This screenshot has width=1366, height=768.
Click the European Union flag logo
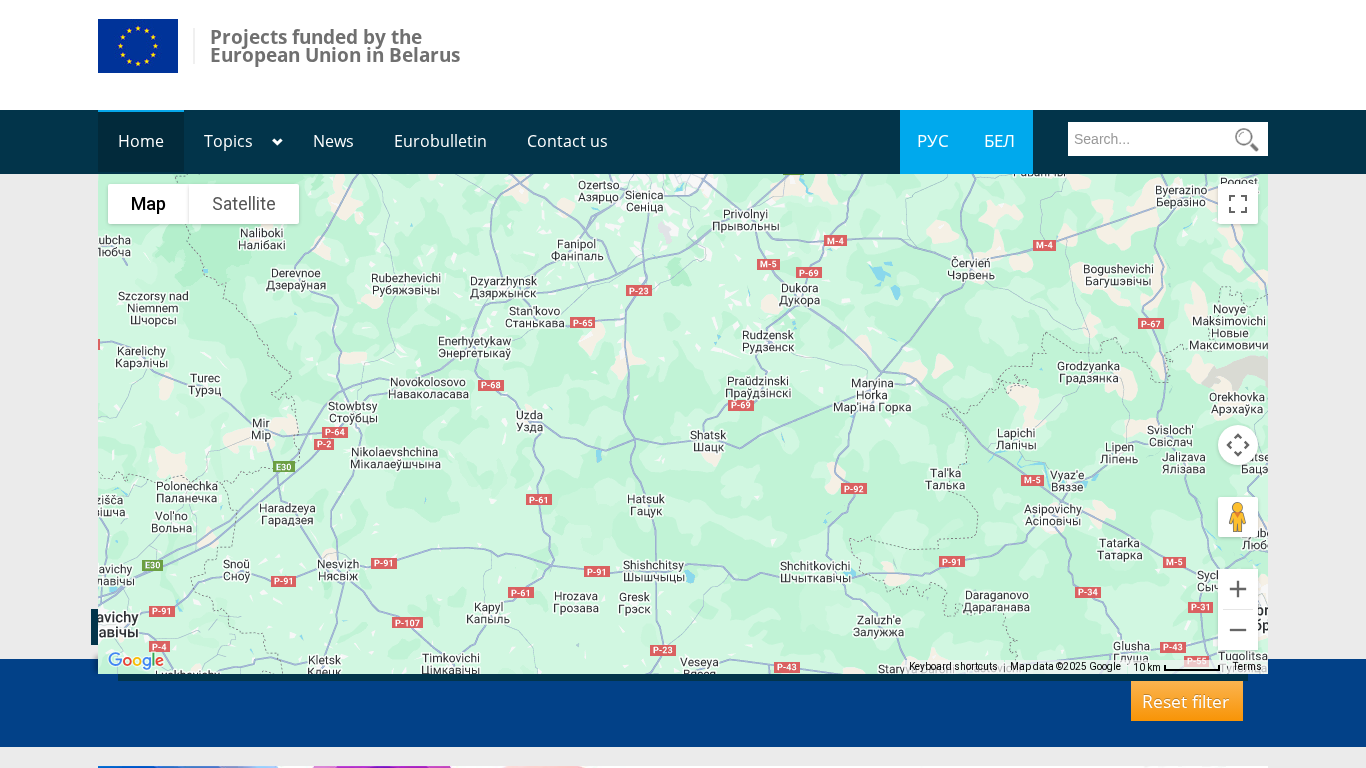[138, 46]
